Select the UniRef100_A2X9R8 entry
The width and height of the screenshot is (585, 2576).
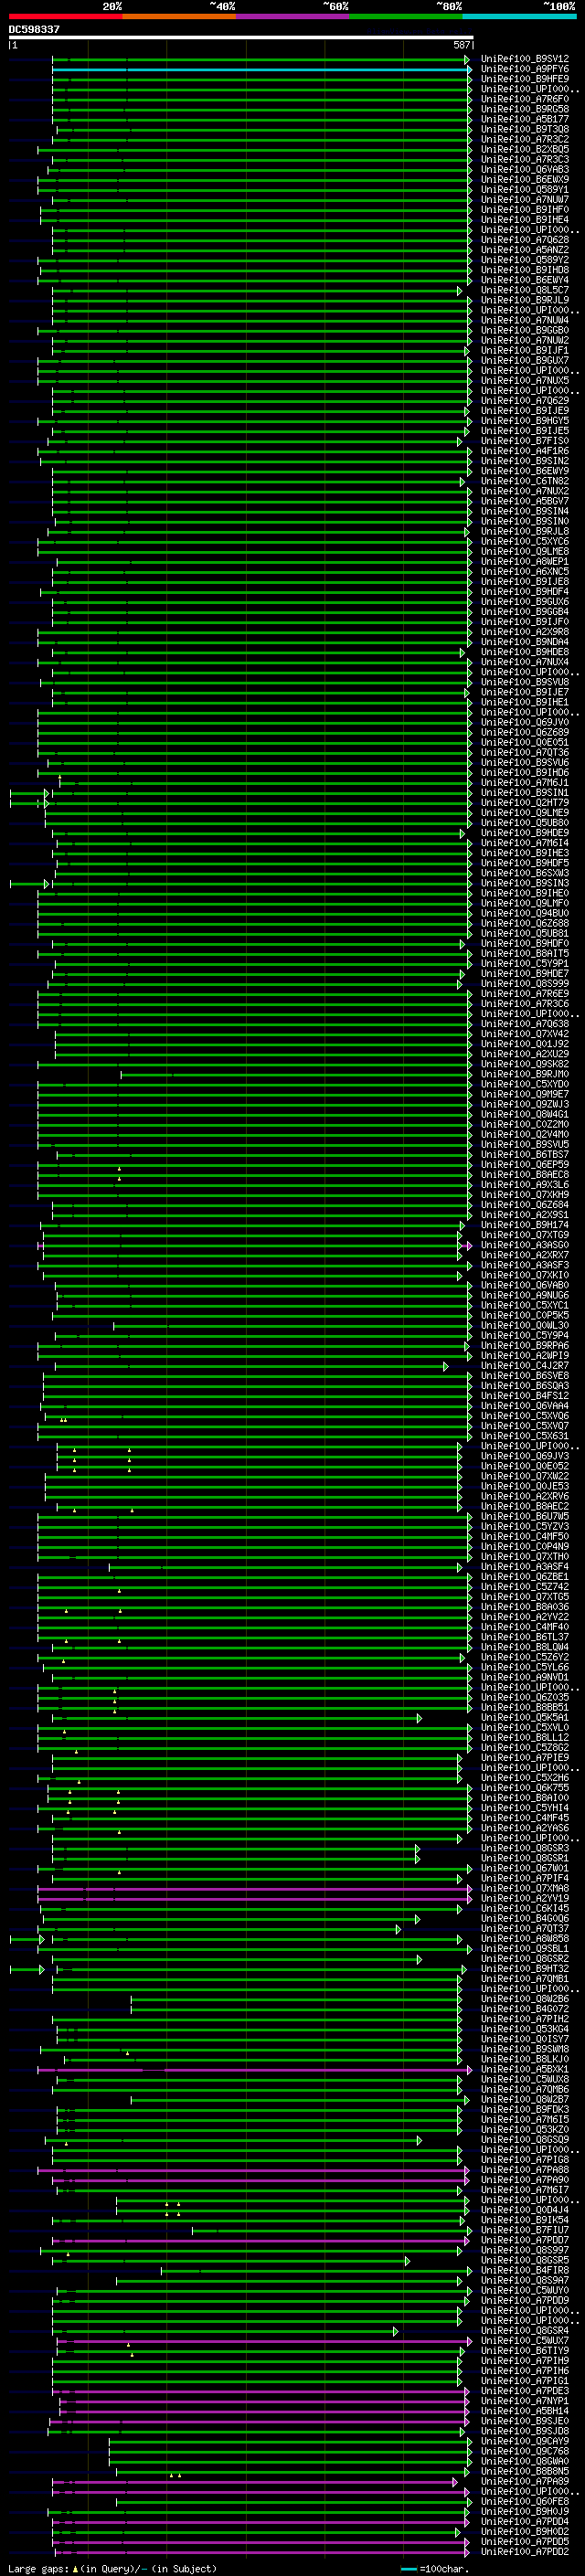tap(525, 632)
